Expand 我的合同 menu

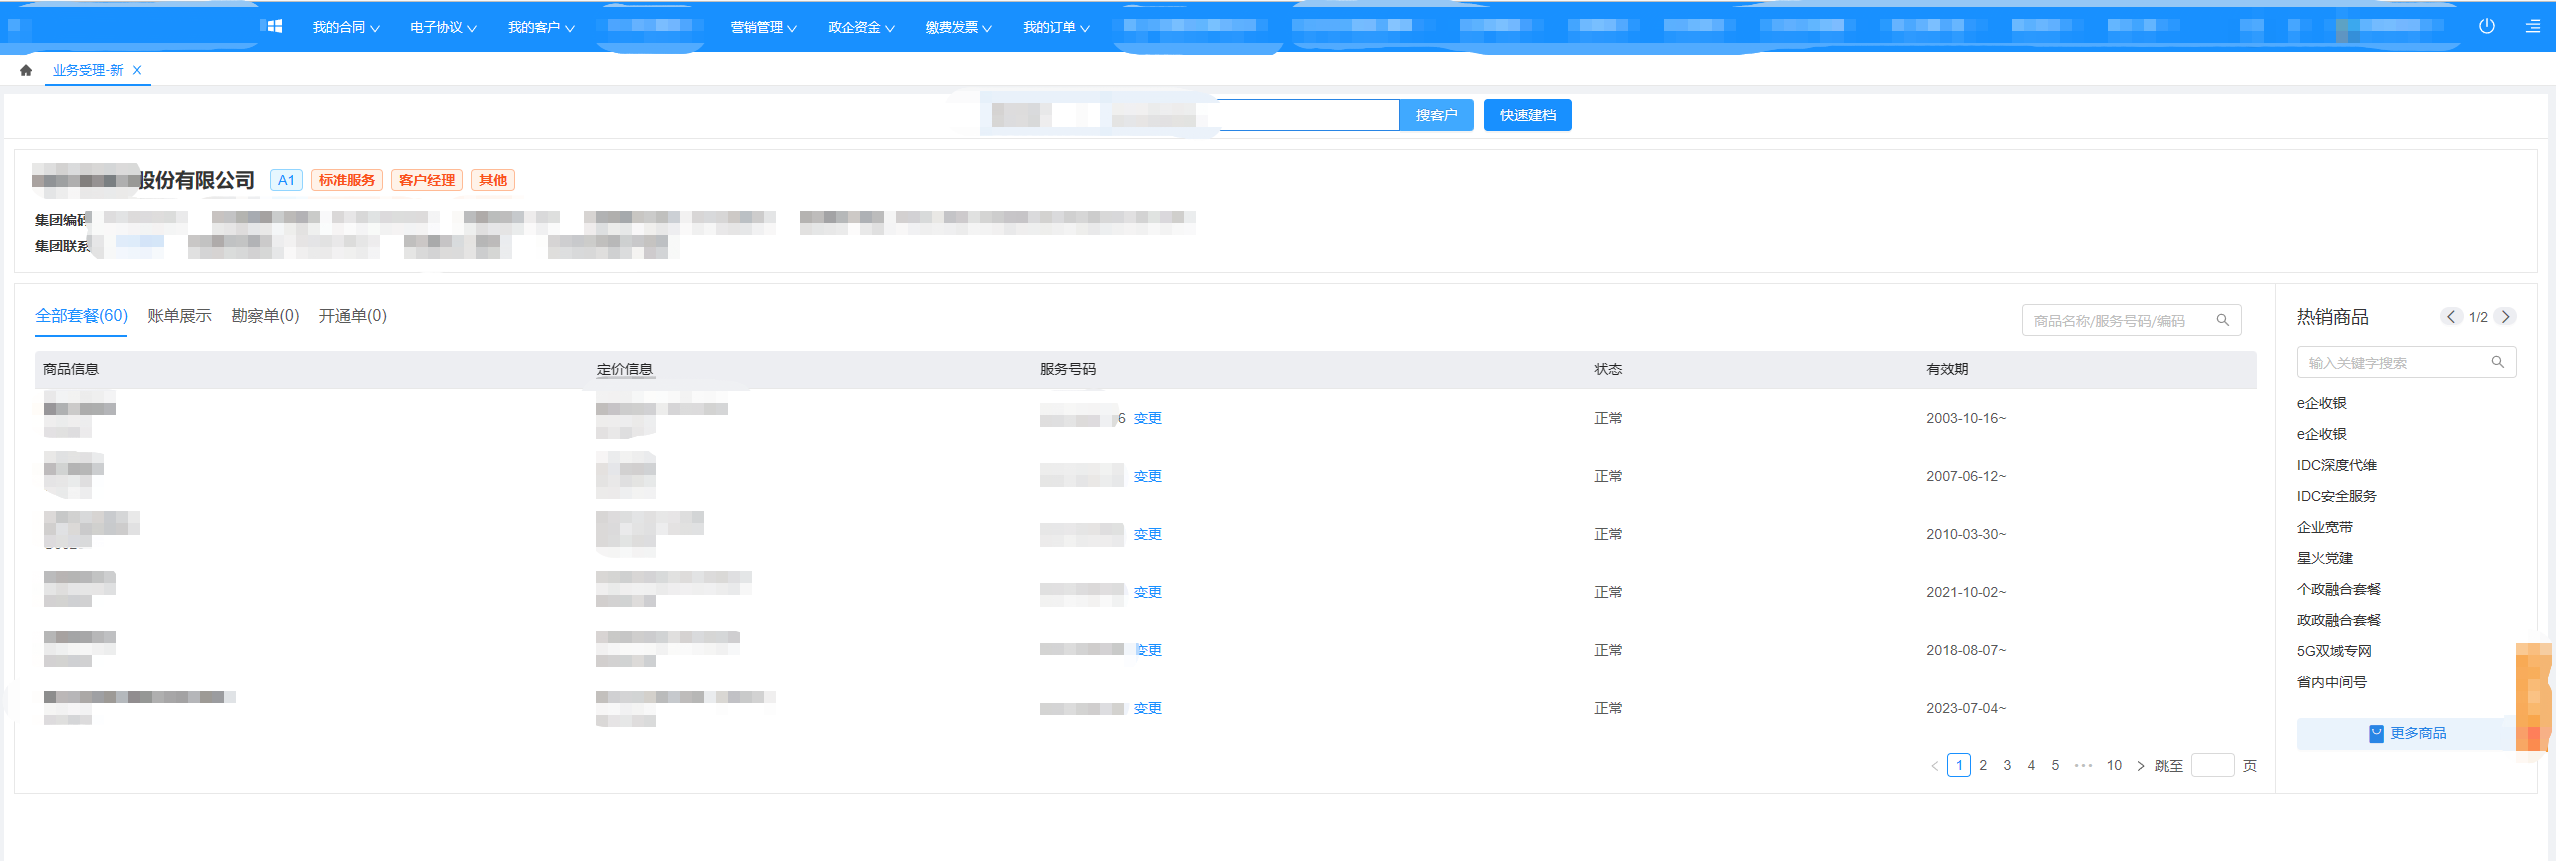tap(346, 27)
